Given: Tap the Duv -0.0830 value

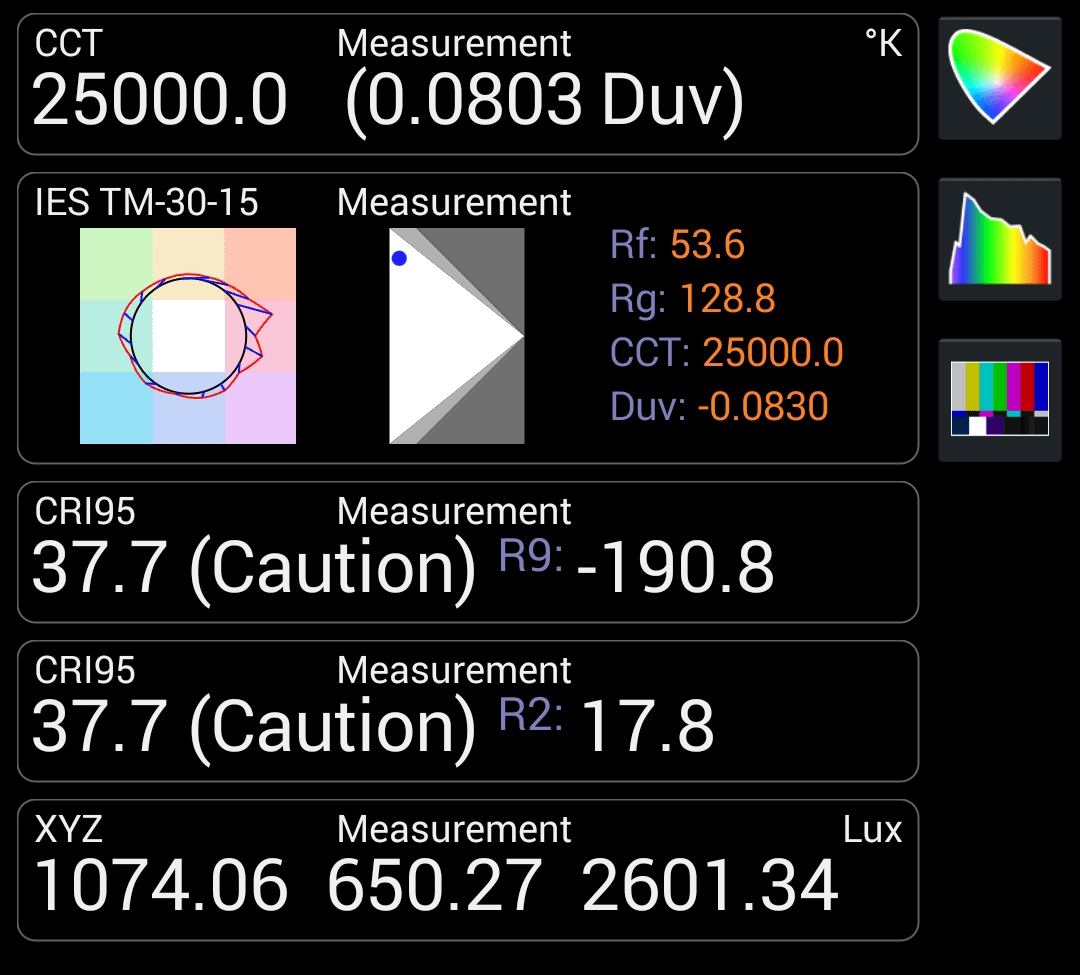Looking at the screenshot, I should coord(719,407).
